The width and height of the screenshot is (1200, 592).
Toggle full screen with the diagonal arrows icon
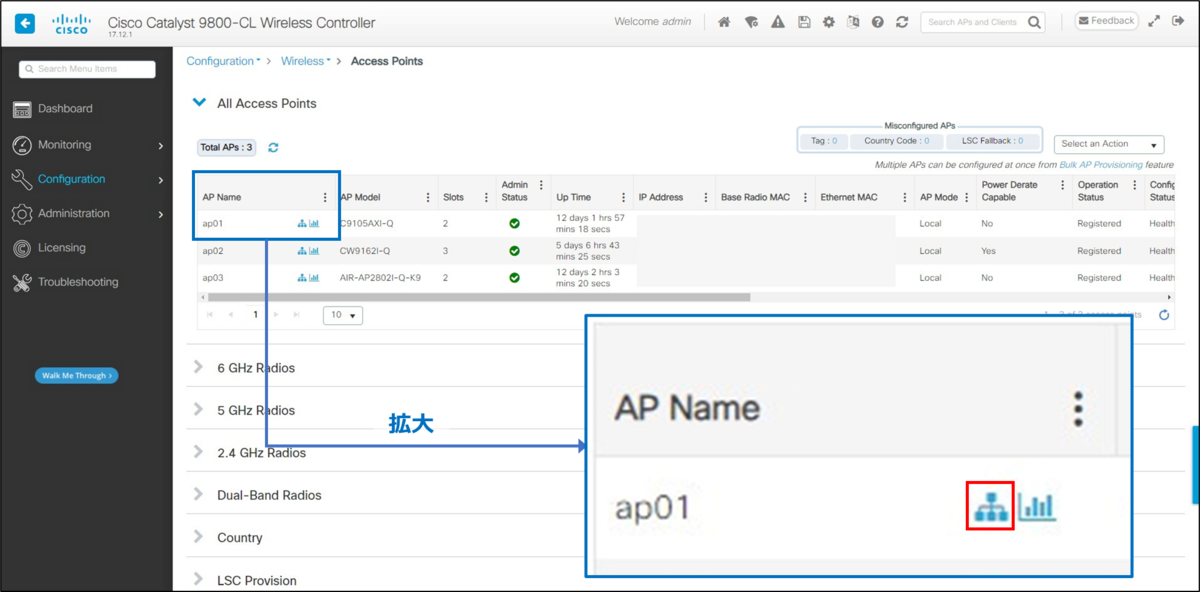1154,21
